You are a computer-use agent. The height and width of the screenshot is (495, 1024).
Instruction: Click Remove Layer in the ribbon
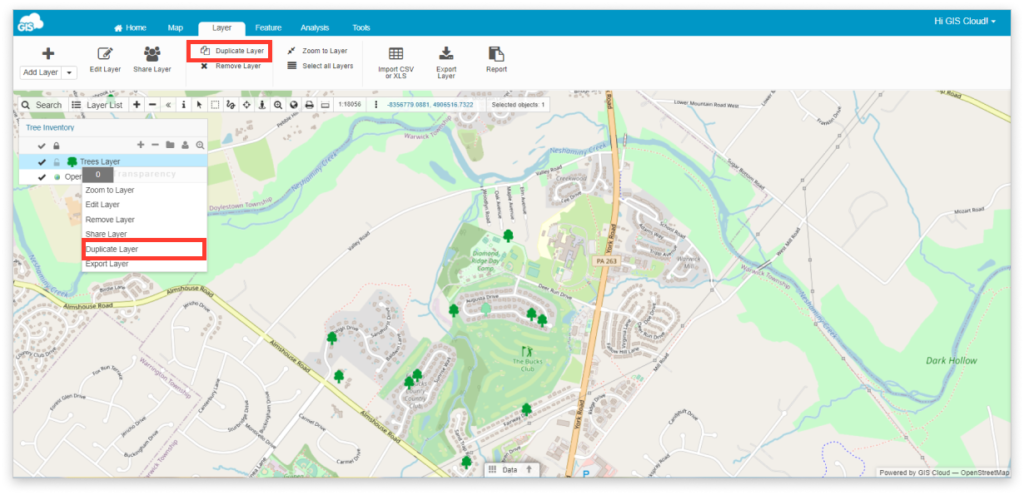point(231,66)
